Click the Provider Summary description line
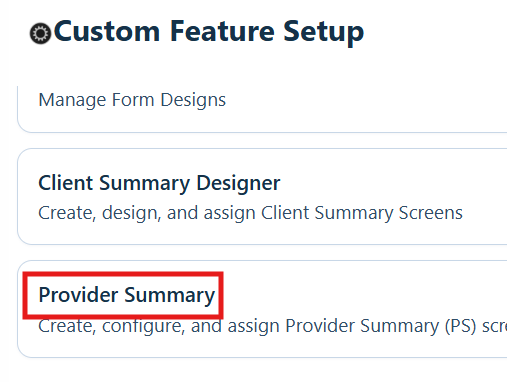This screenshot has width=507, height=382. pyautogui.click(x=272, y=326)
